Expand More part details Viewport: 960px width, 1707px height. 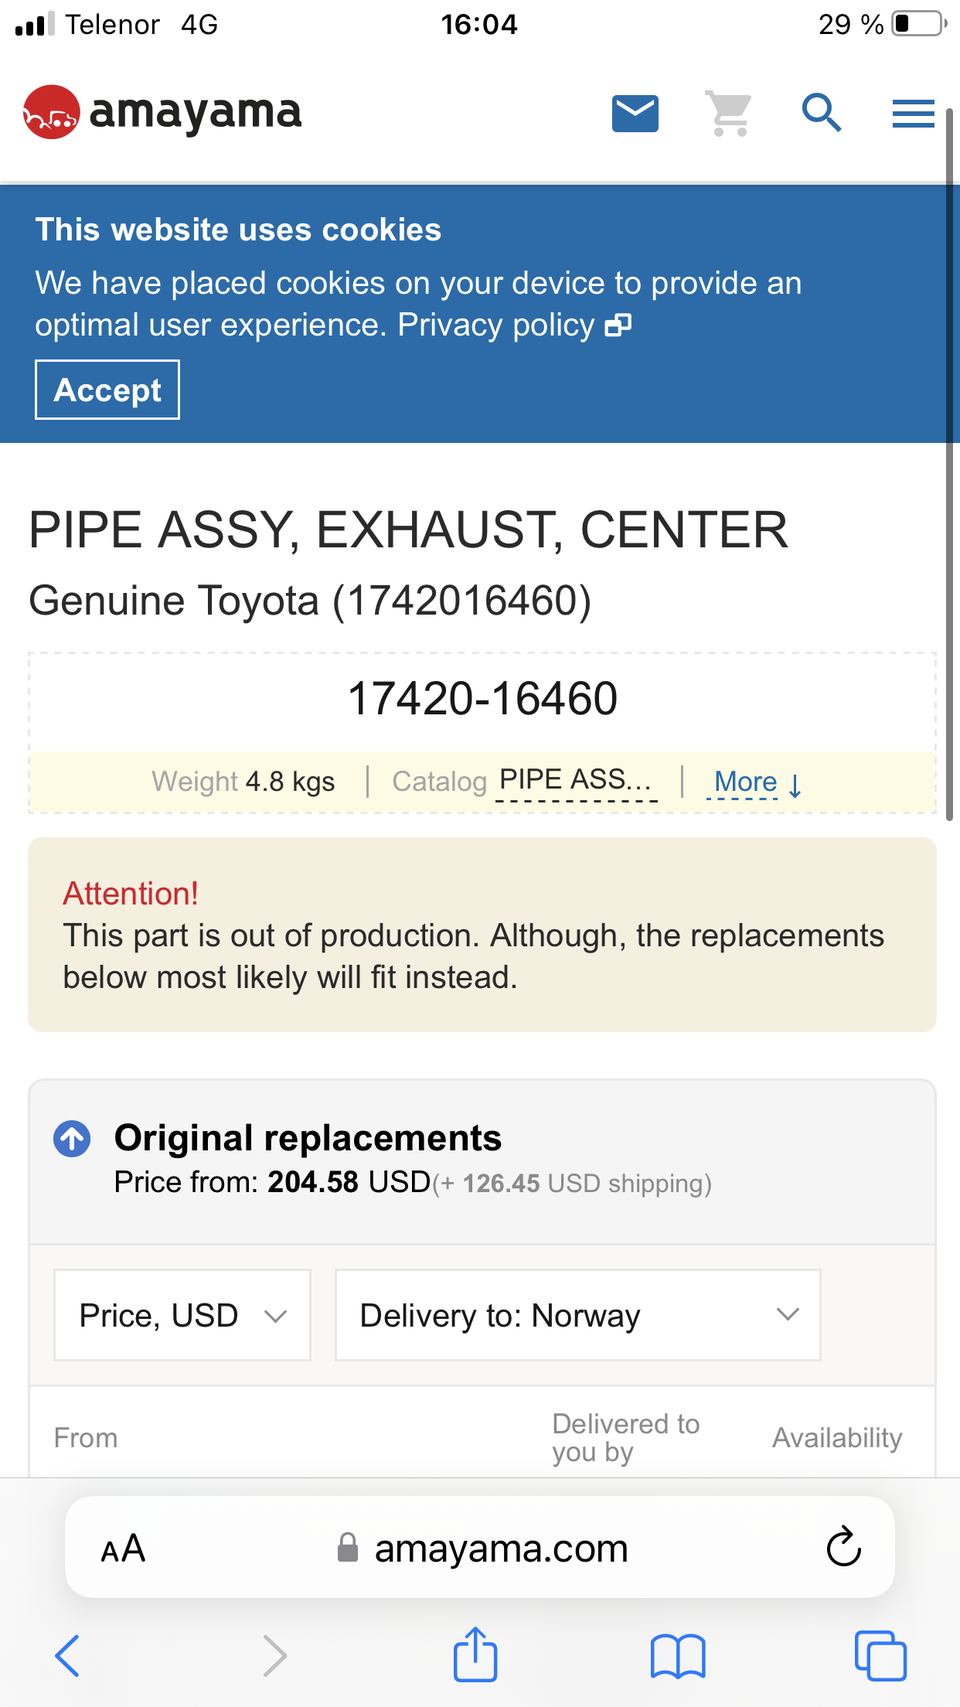(757, 782)
